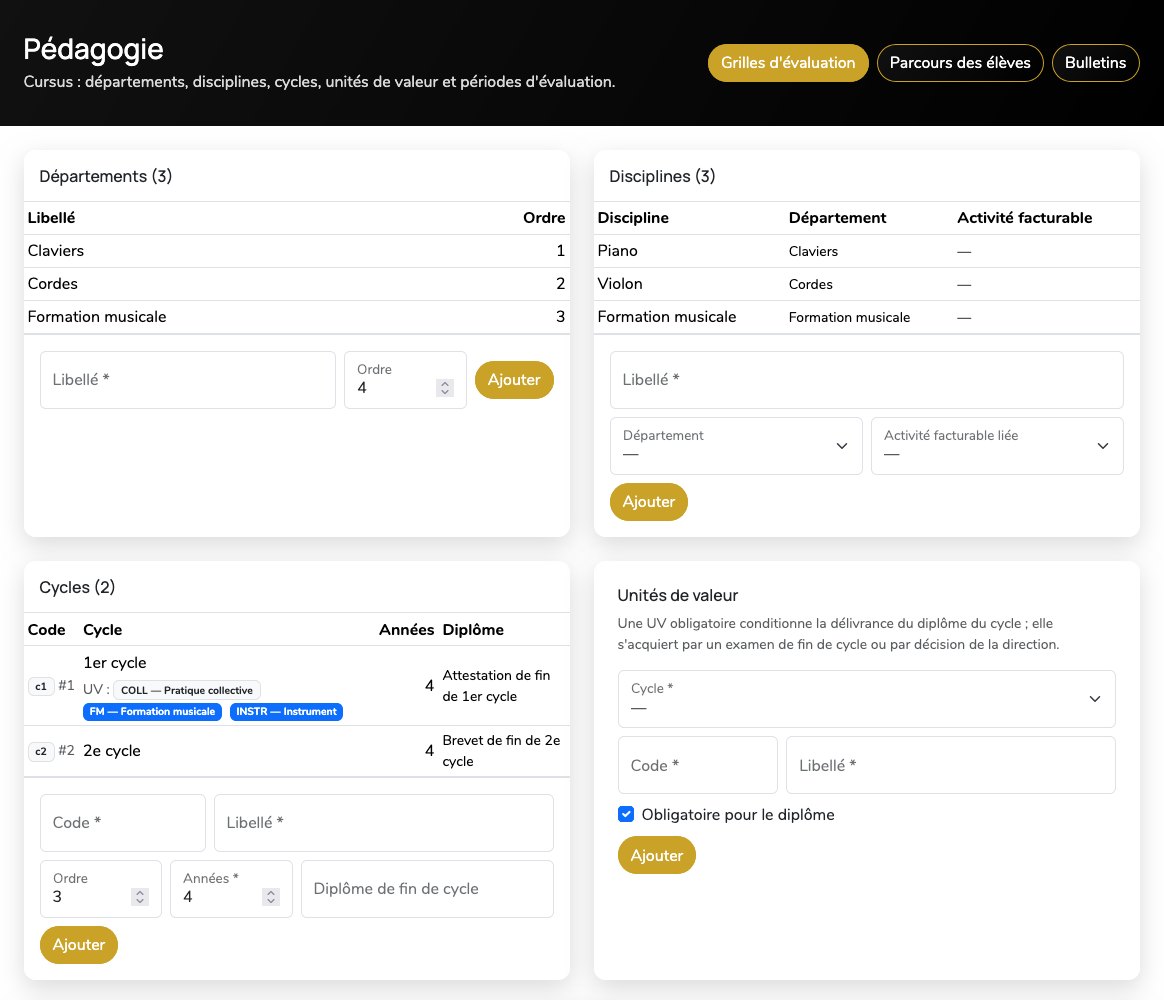Click the COLL — Pratique collective badge
Screen dimensions: 1164x1000
click(186, 690)
